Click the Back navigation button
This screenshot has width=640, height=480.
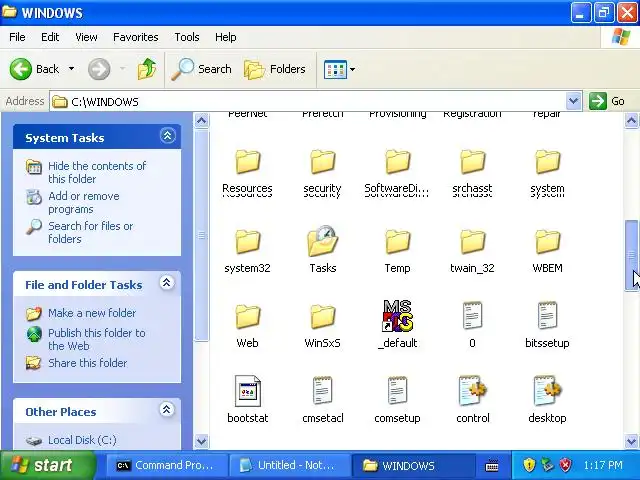(34, 69)
